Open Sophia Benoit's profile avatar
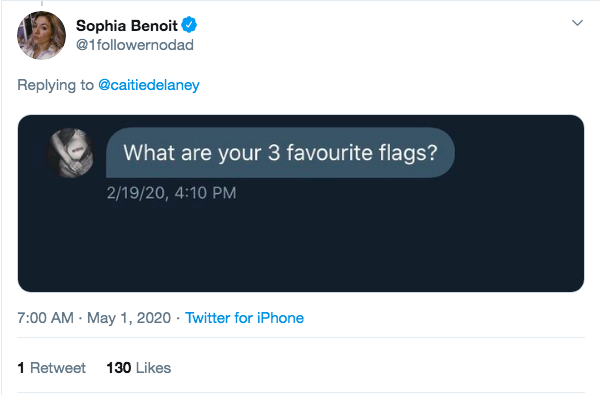The image size is (600, 395). click(x=41, y=35)
